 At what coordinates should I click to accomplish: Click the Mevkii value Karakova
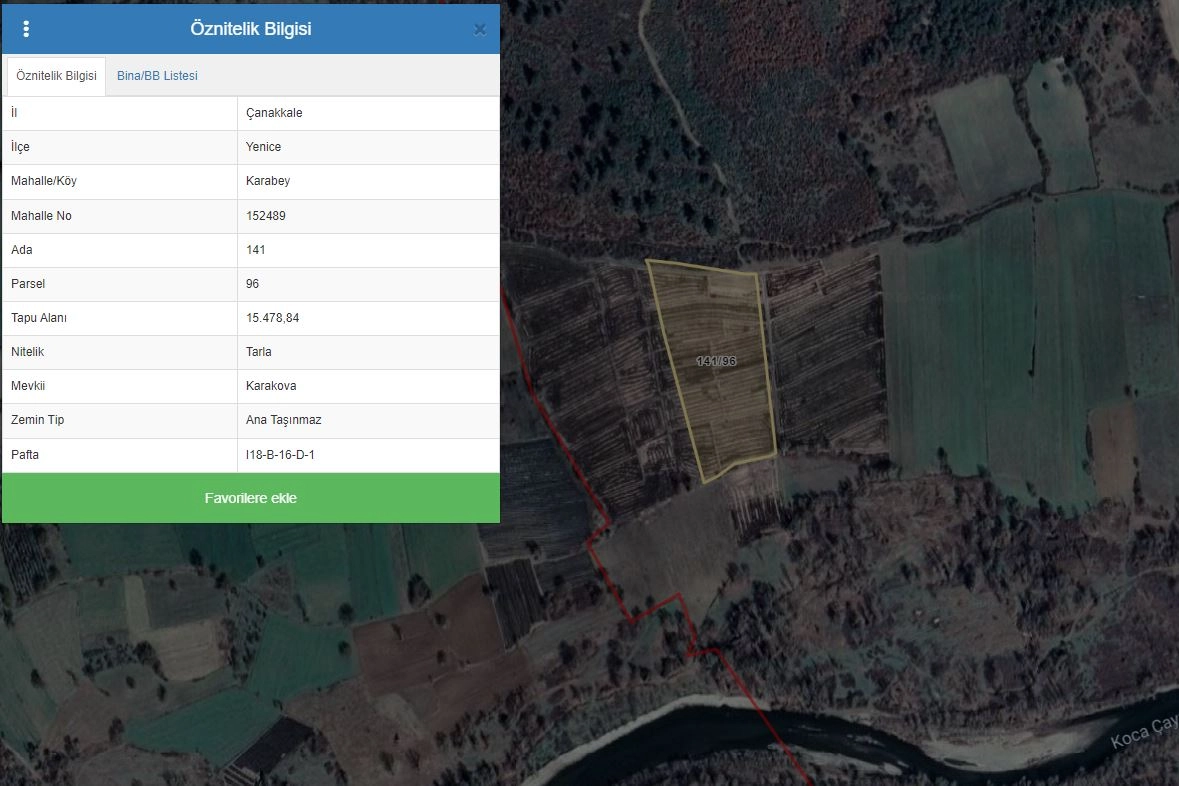point(271,386)
